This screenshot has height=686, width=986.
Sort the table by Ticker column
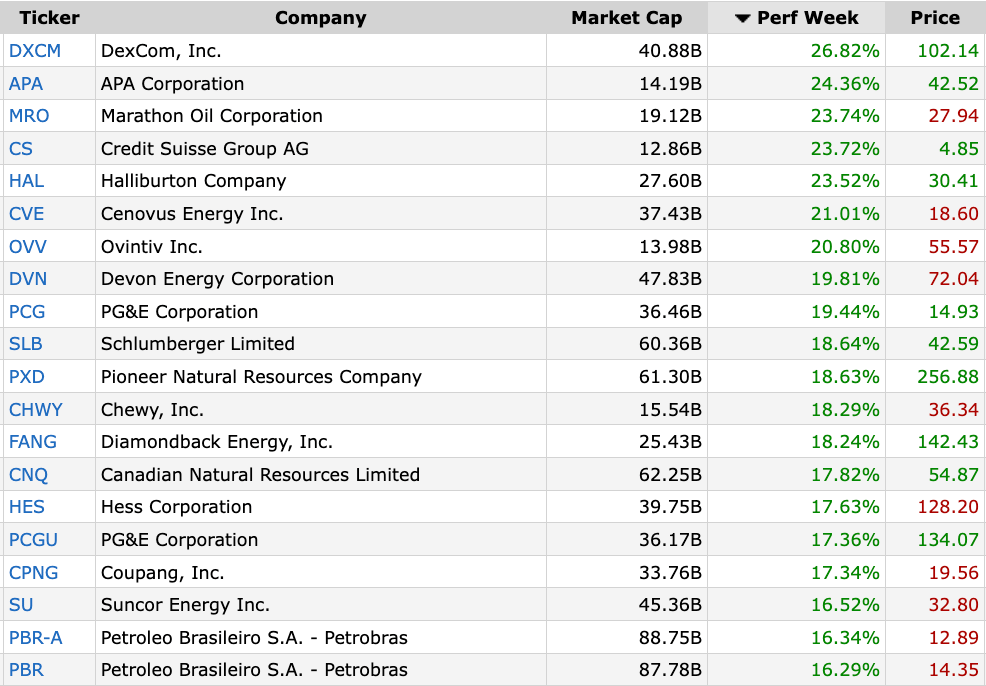pyautogui.click(x=49, y=18)
